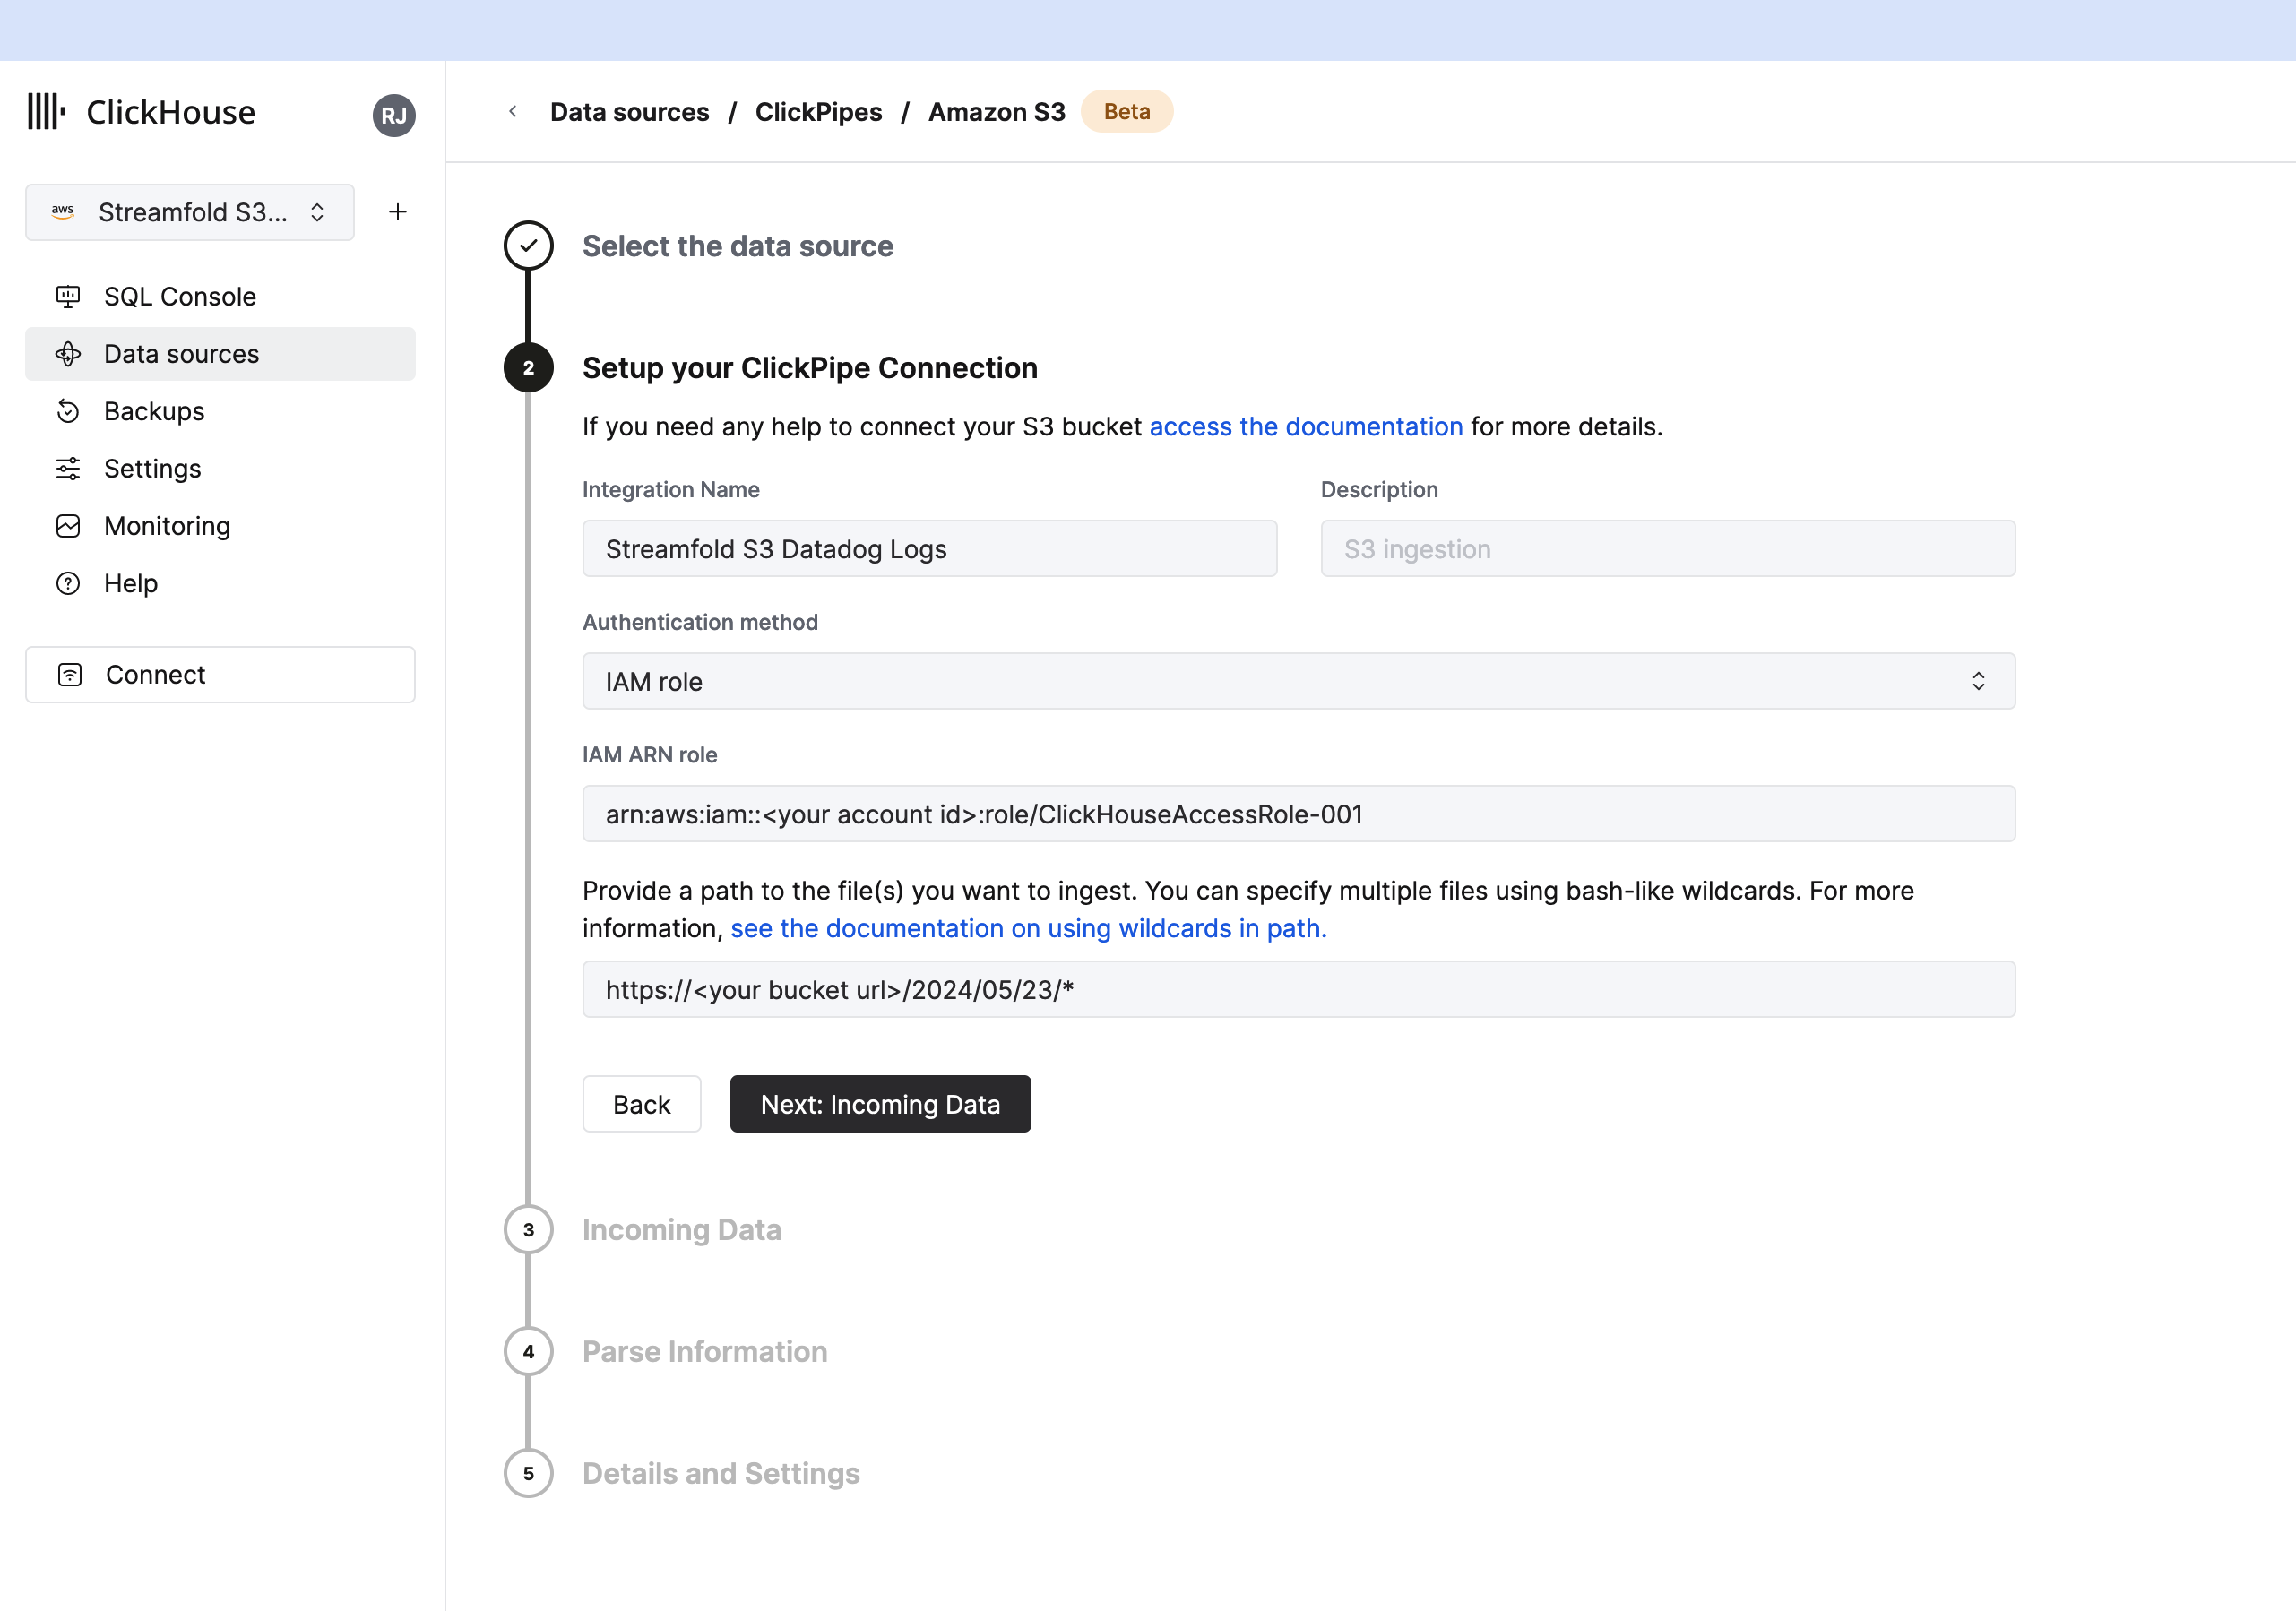Click completed step one checkmark circle
Screen dimensions: 2296x1611
point(529,246)
